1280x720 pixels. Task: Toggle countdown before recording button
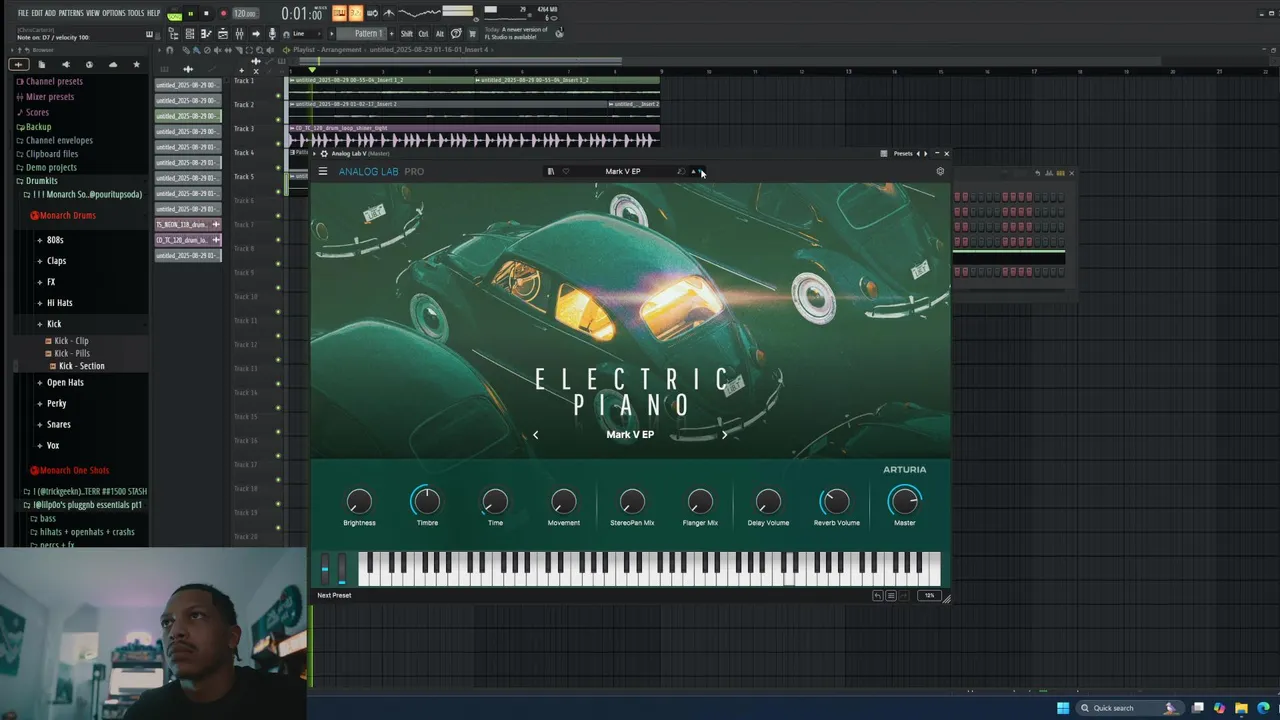(x=355, y=13)
